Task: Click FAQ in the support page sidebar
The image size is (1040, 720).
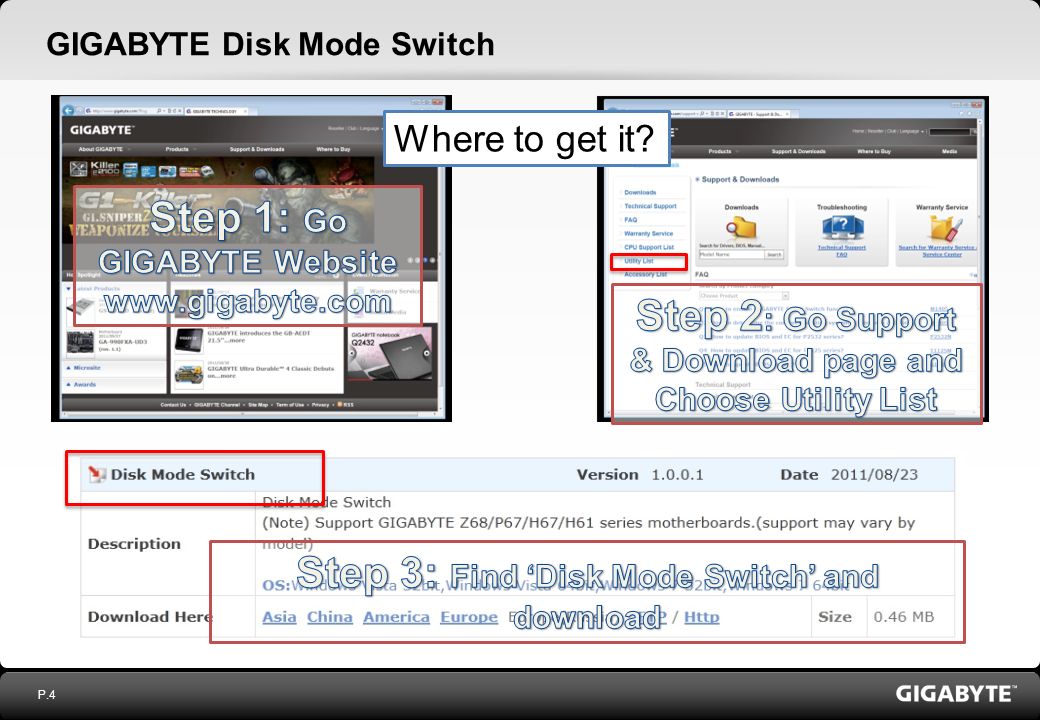Action: [x=630, y=219]
